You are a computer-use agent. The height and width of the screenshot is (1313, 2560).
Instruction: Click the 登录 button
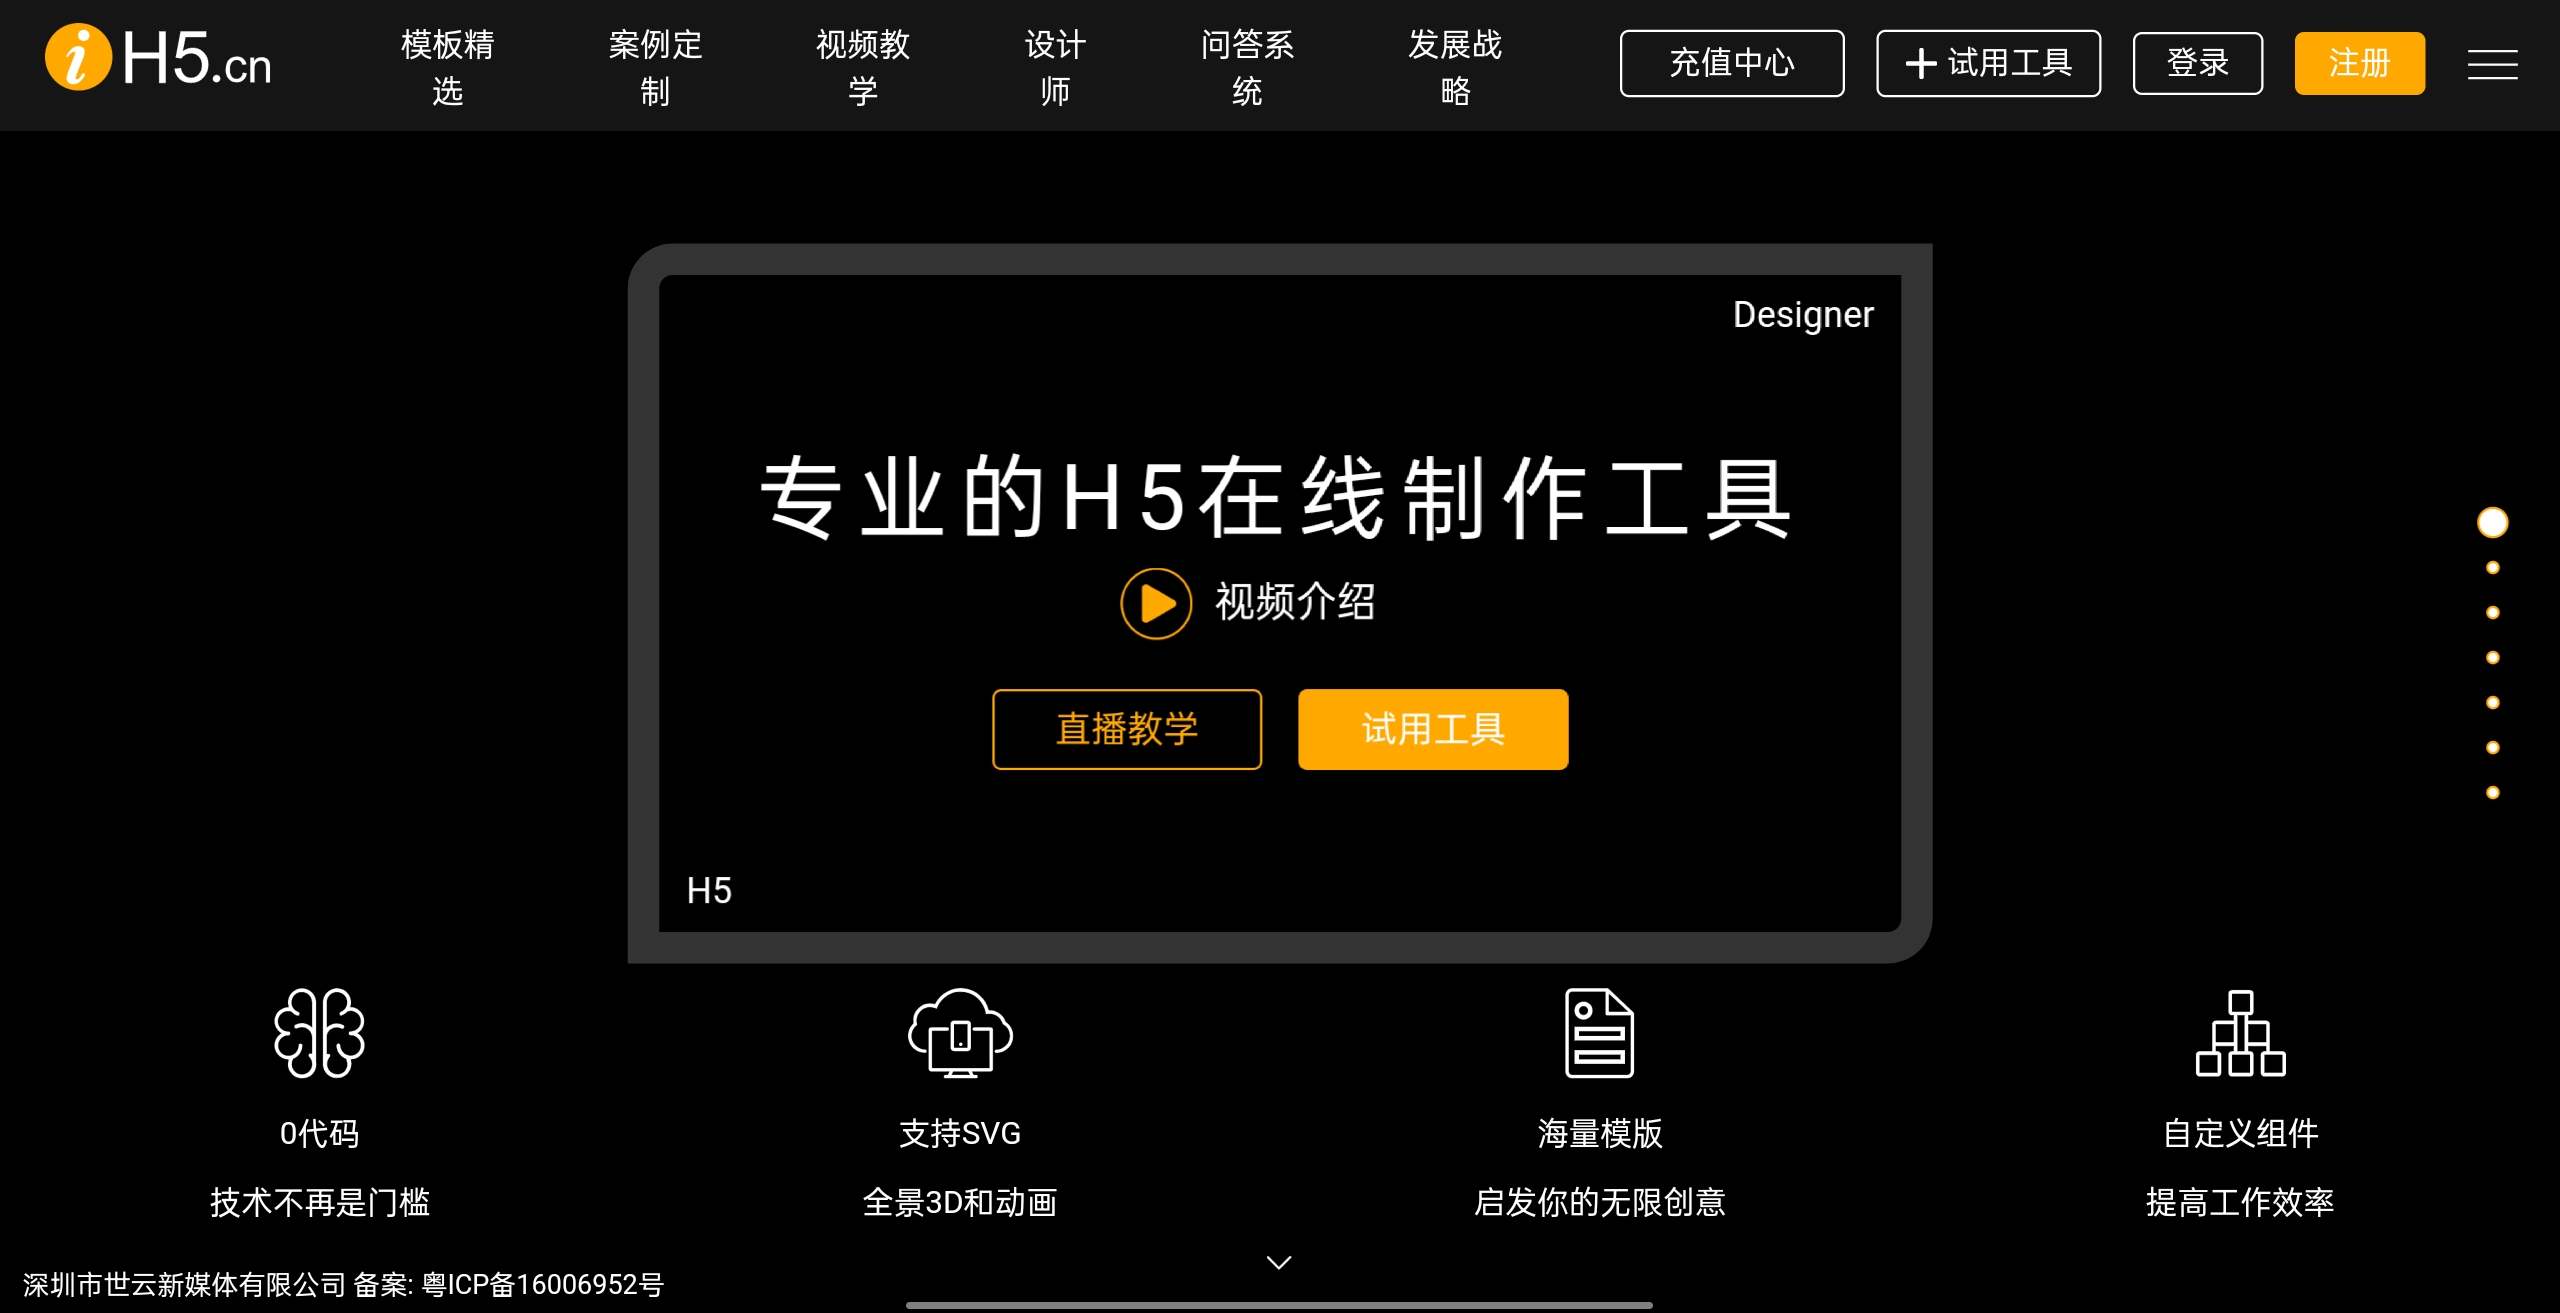pyautogui.click(x=2197, y=64)
